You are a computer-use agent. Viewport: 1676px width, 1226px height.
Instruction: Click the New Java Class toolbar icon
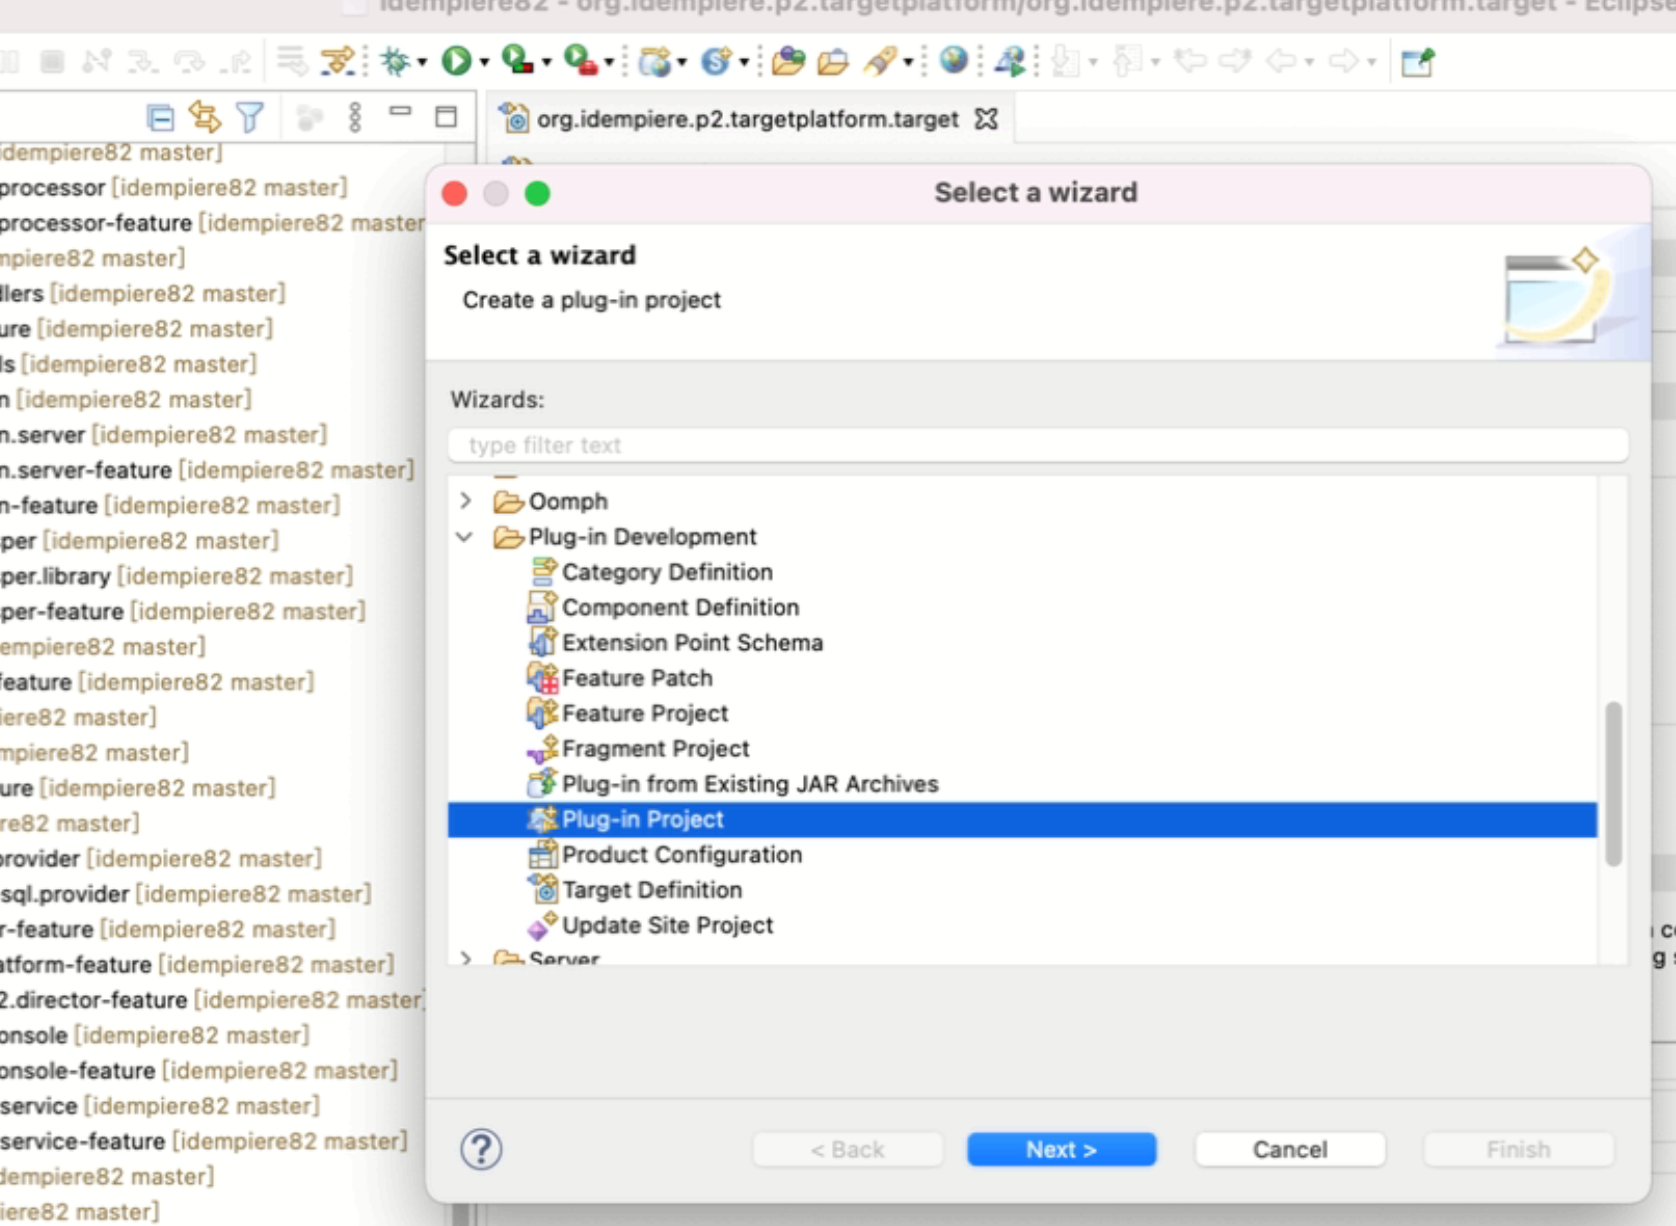716,61
